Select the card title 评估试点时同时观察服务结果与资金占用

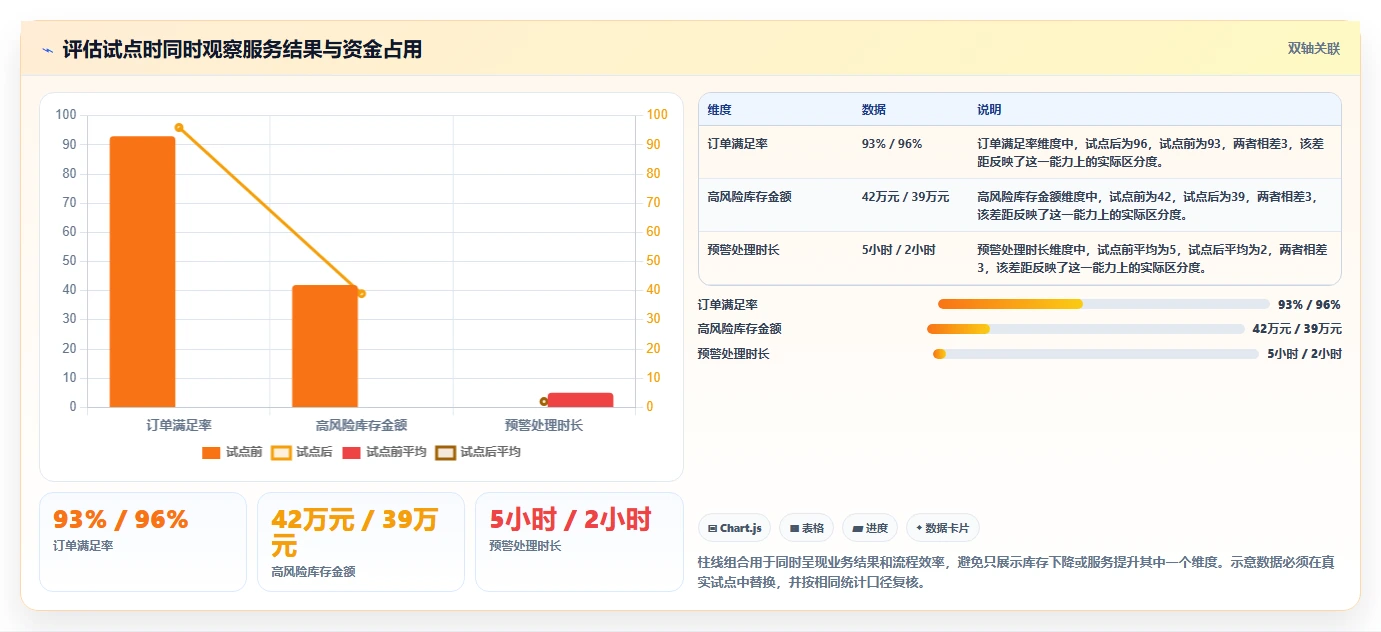click(242, 49)
